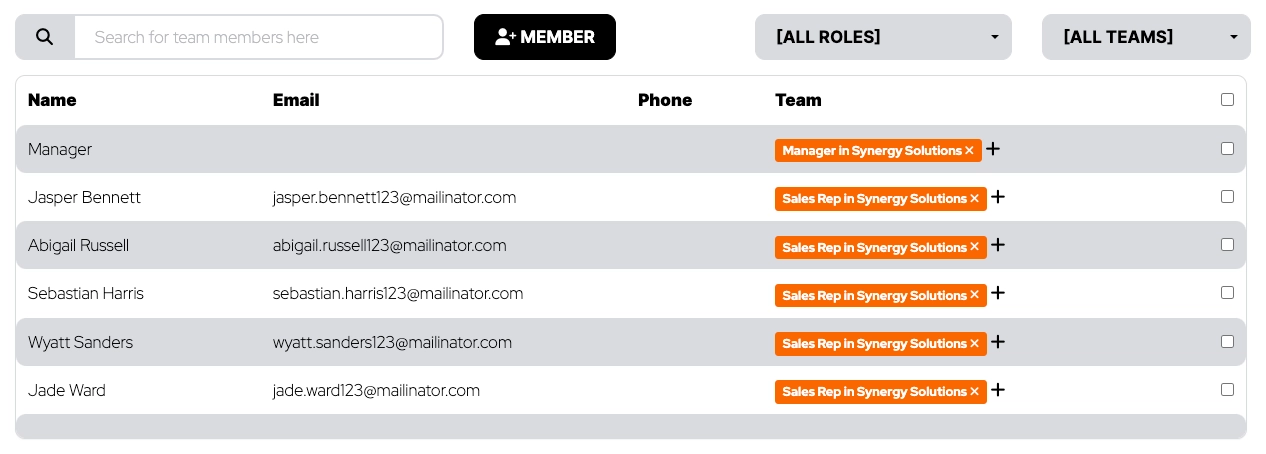The width and height of the screenshot is (1266, 454).
Task: Remove Wyatt Sanders' Sales Rep team tag
Action: [975, 344]
